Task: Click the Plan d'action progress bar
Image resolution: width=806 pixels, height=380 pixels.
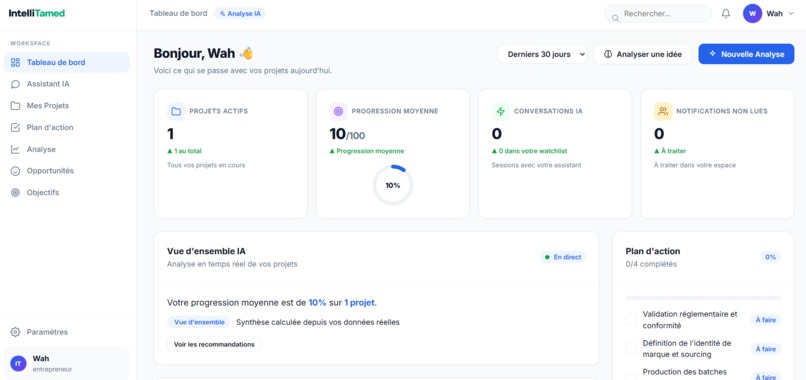Action: tap(703, 298)
